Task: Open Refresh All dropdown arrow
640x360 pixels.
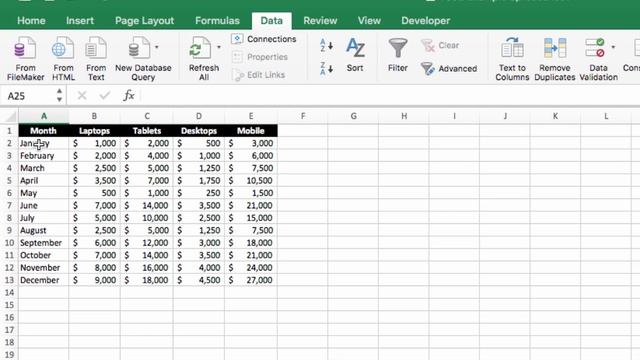Action: click(219, 47)
